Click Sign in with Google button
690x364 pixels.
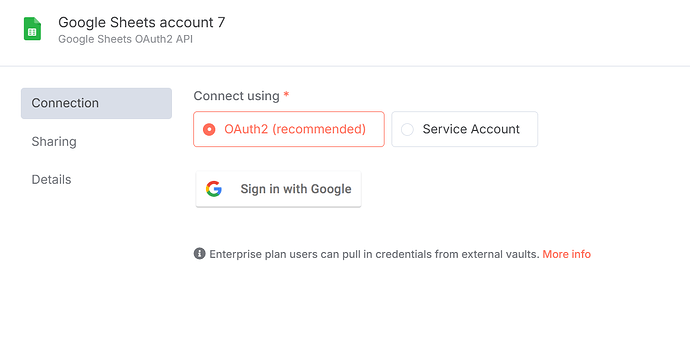[279, 189]
